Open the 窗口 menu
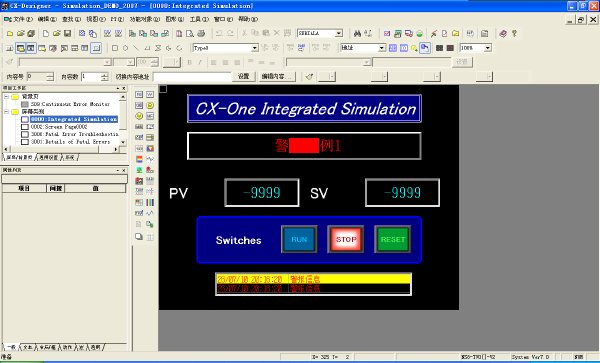The height and width of the screenshot is (363, 600). pyautogui.click(x=223, y=19)
